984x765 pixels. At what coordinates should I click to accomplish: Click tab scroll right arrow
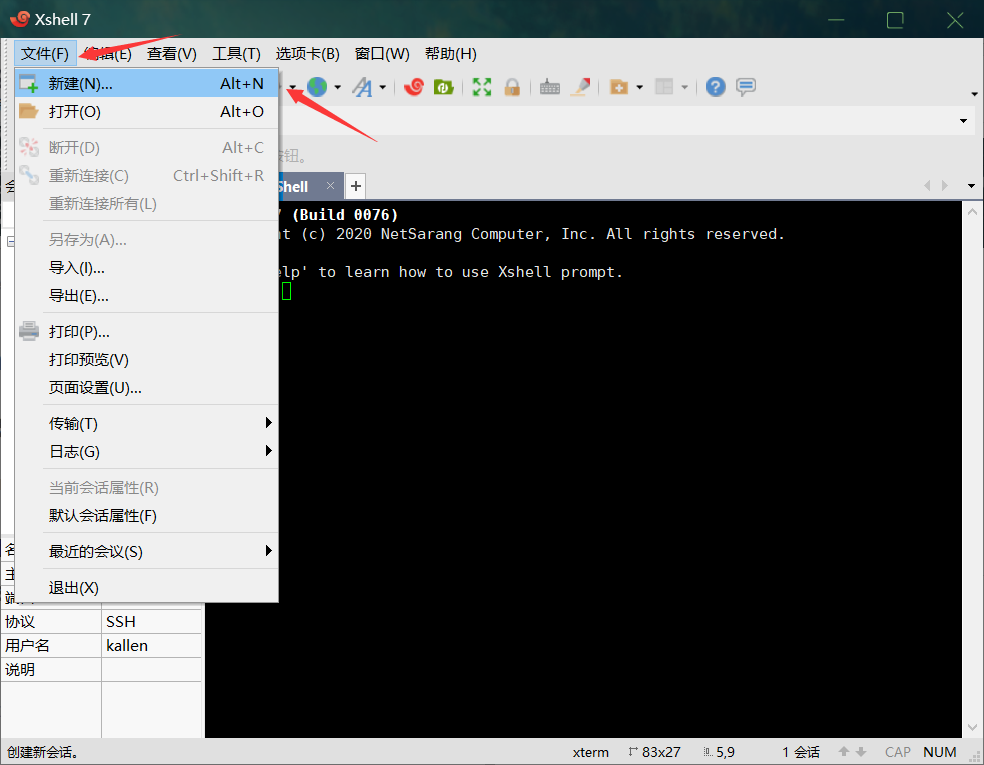click(944, 186)
